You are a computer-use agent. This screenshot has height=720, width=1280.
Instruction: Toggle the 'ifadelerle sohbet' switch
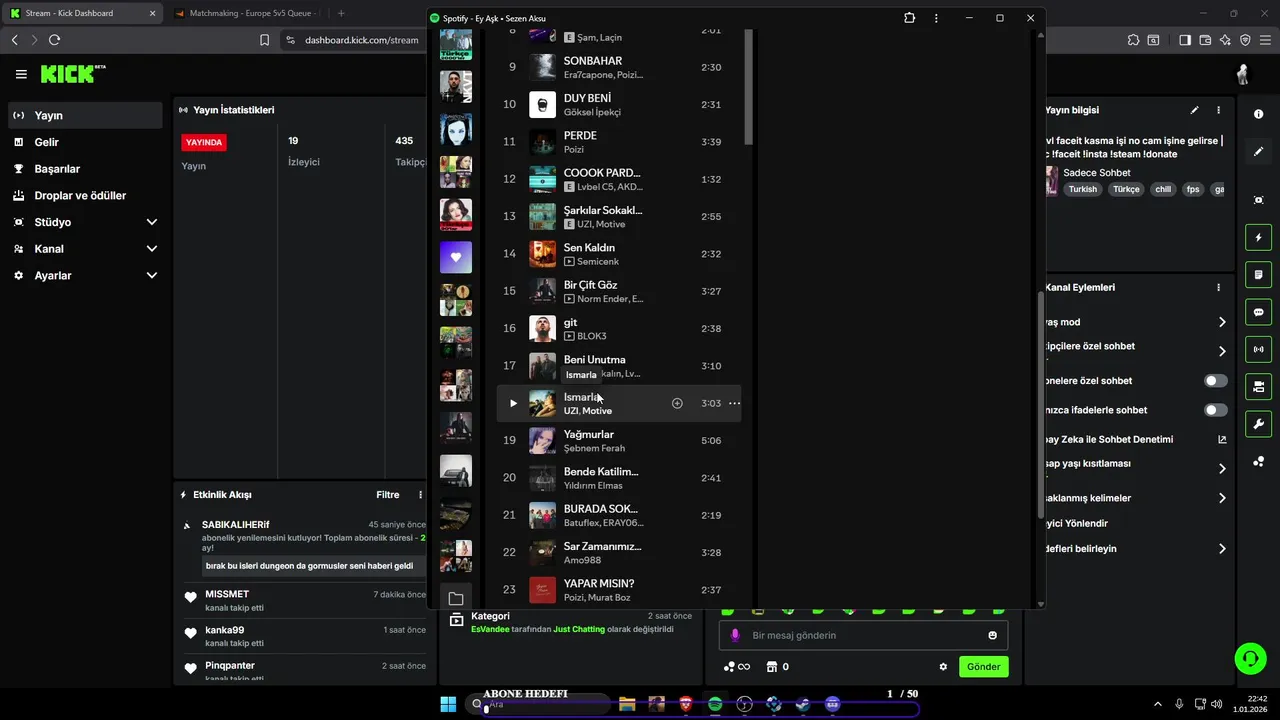[1216, 410]
